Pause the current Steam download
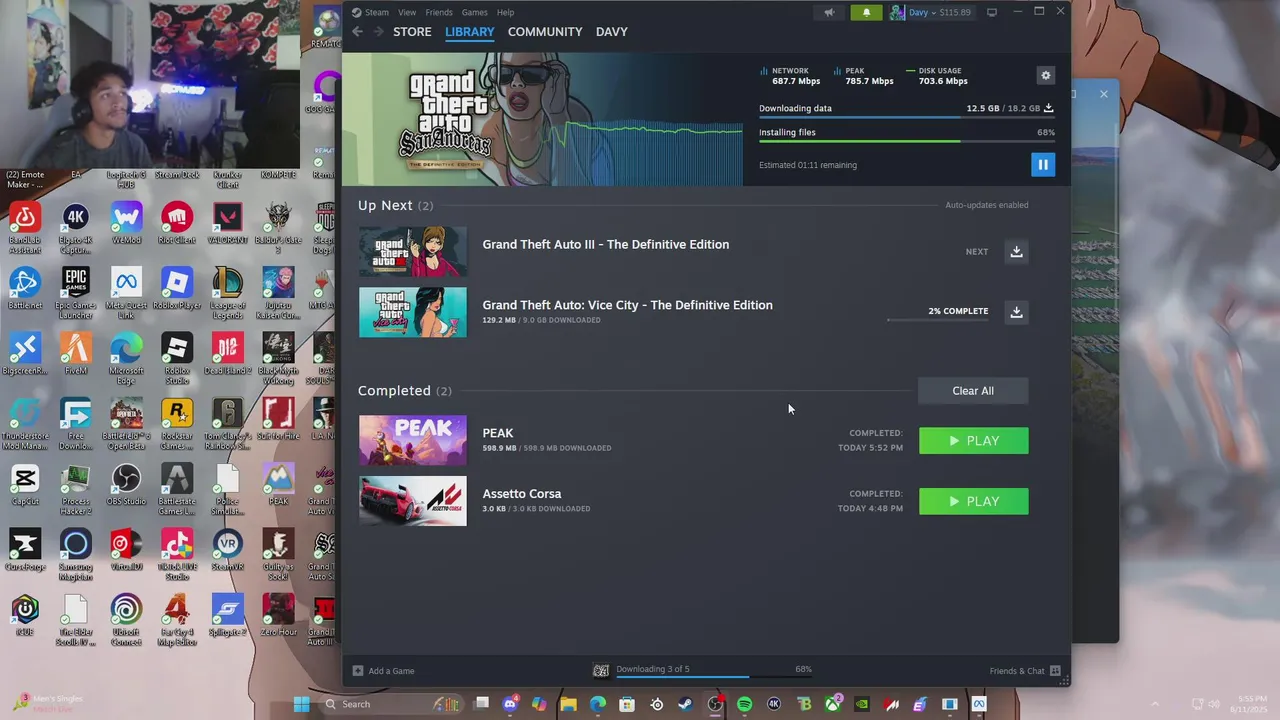Screen dimensions: 1280x720 tap(1042, 165)
